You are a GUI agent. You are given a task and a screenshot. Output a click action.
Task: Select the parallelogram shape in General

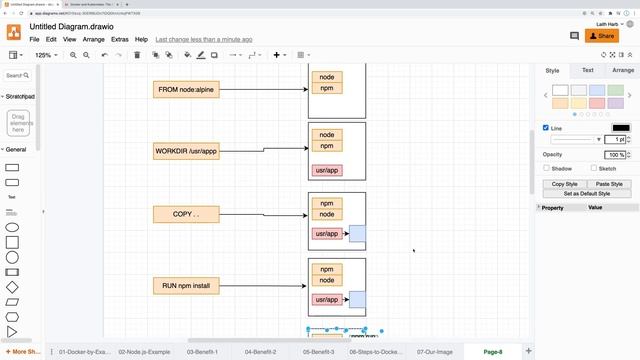[12, 302]
